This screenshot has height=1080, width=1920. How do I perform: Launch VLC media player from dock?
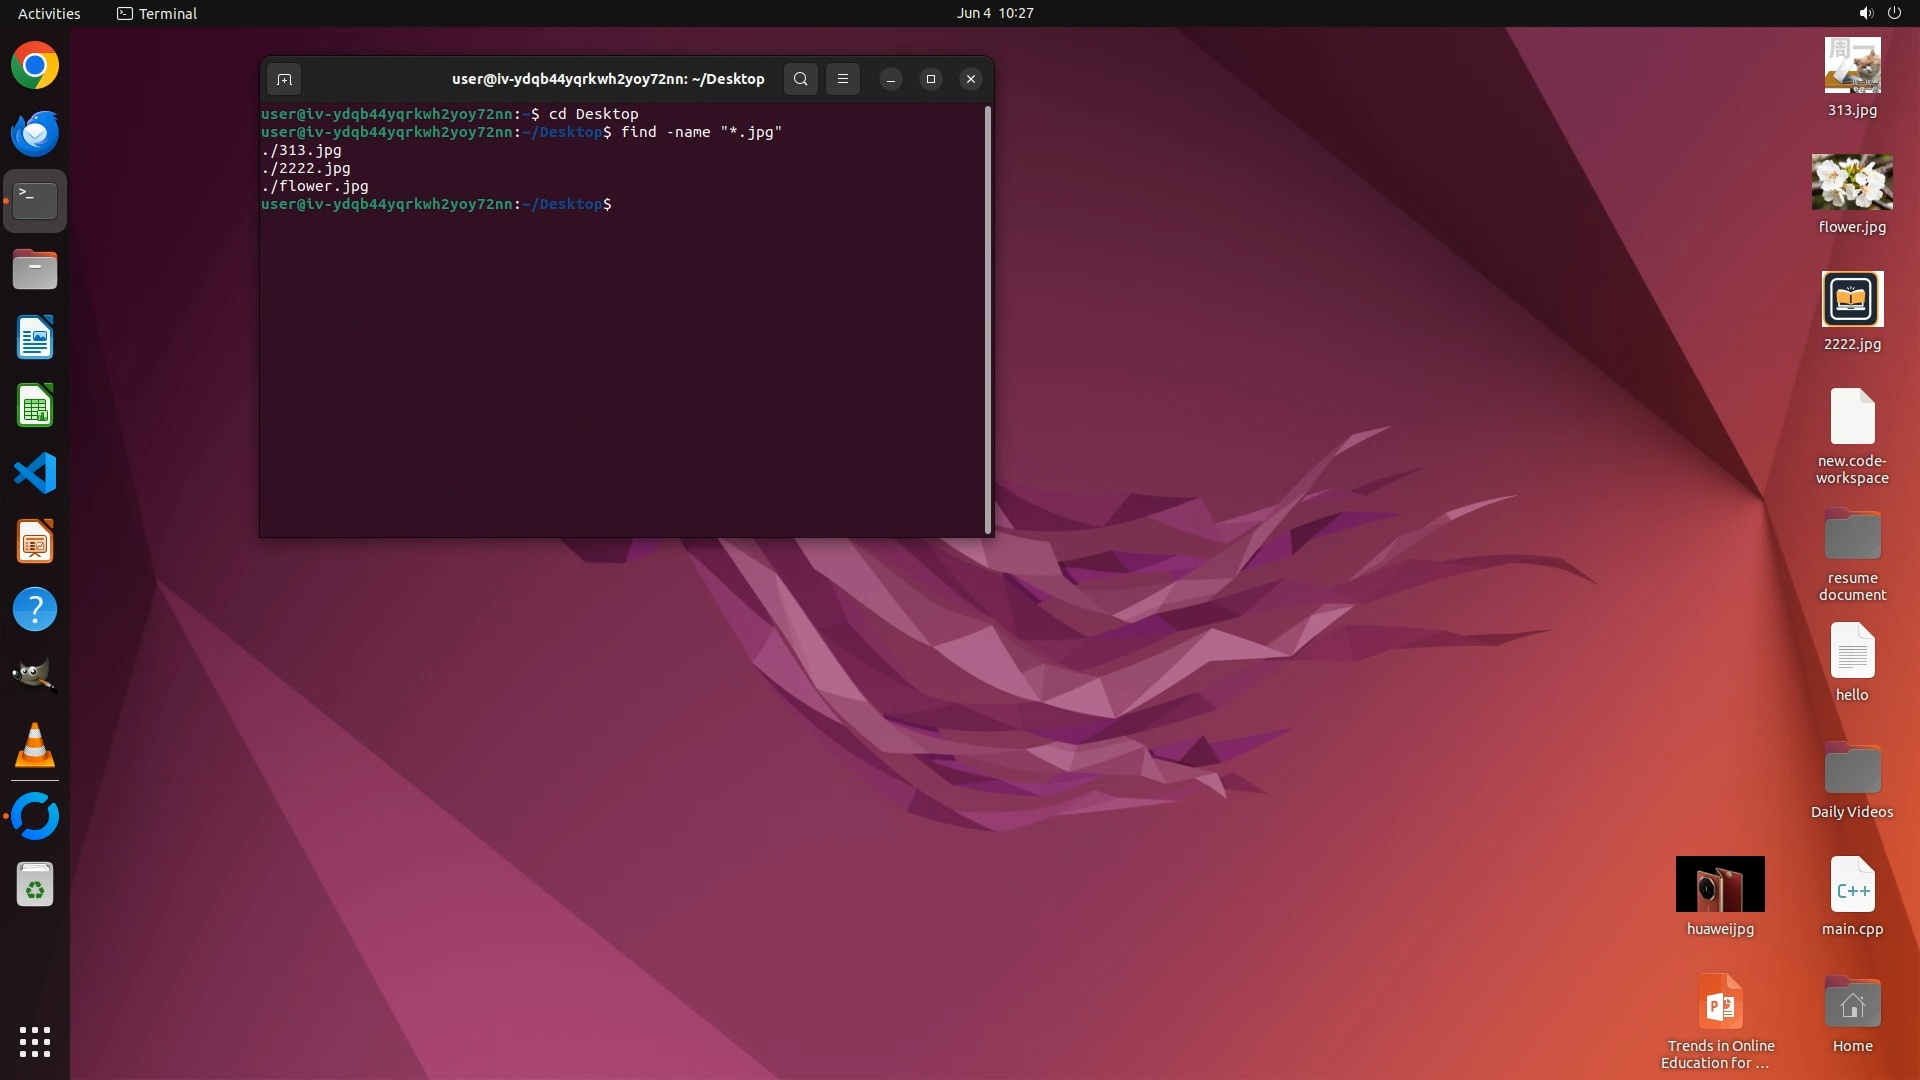point(35,746)
